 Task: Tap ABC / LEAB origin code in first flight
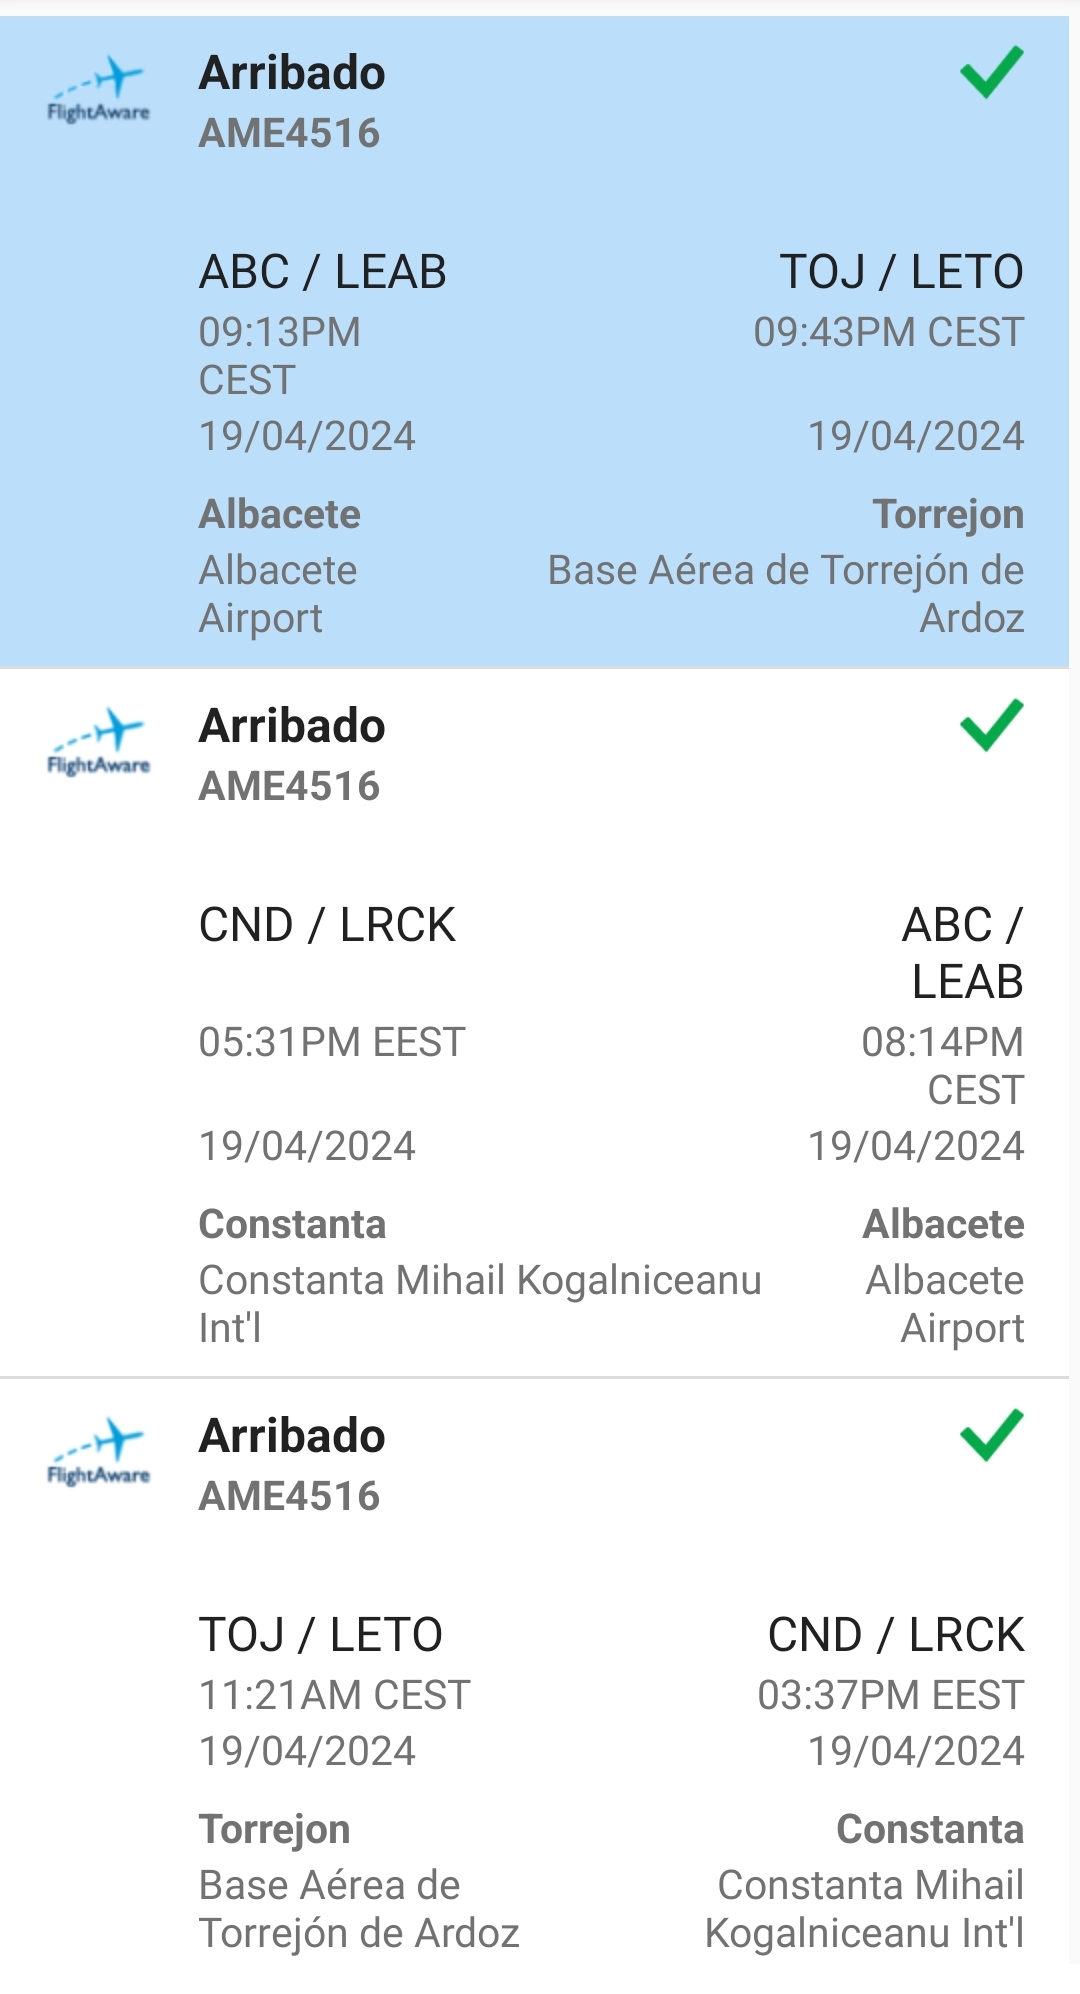[322, 272]
